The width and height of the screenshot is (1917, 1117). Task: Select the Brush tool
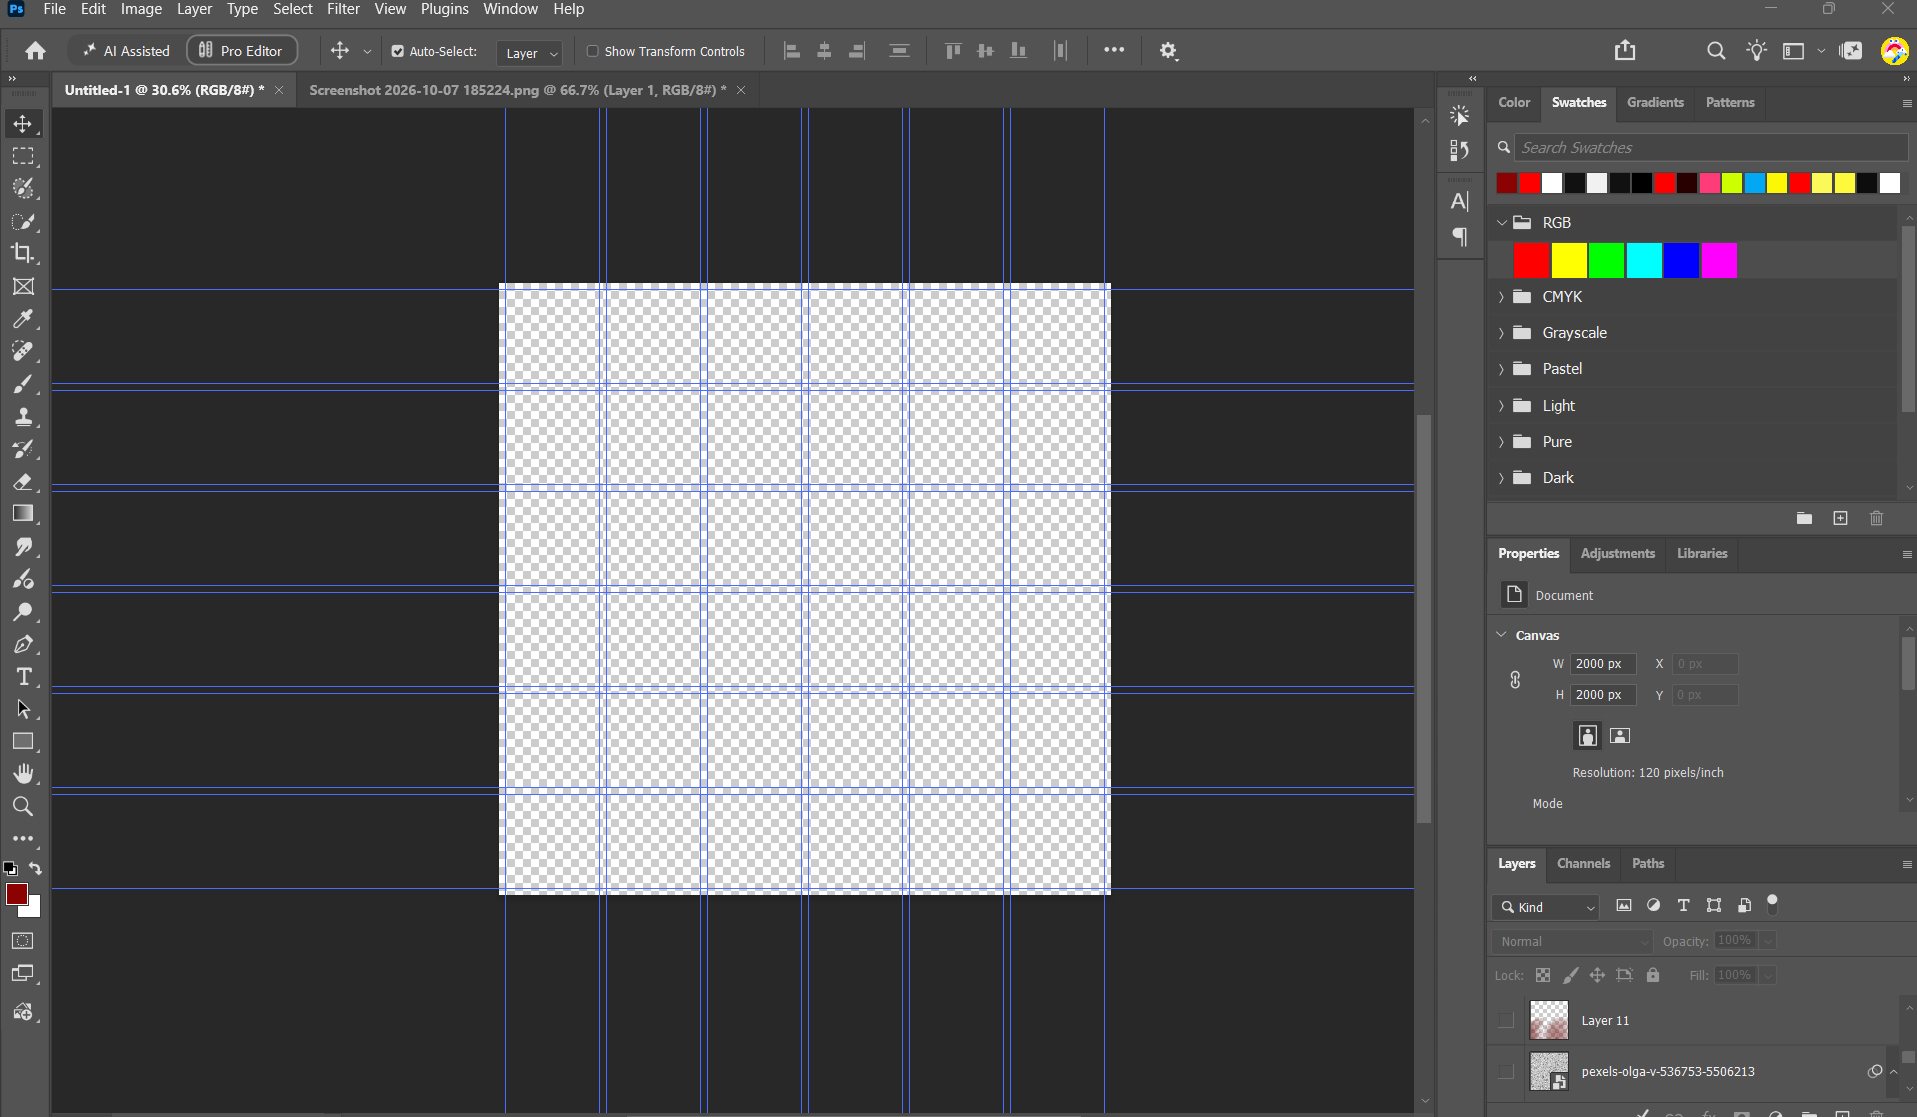[23, 384]
